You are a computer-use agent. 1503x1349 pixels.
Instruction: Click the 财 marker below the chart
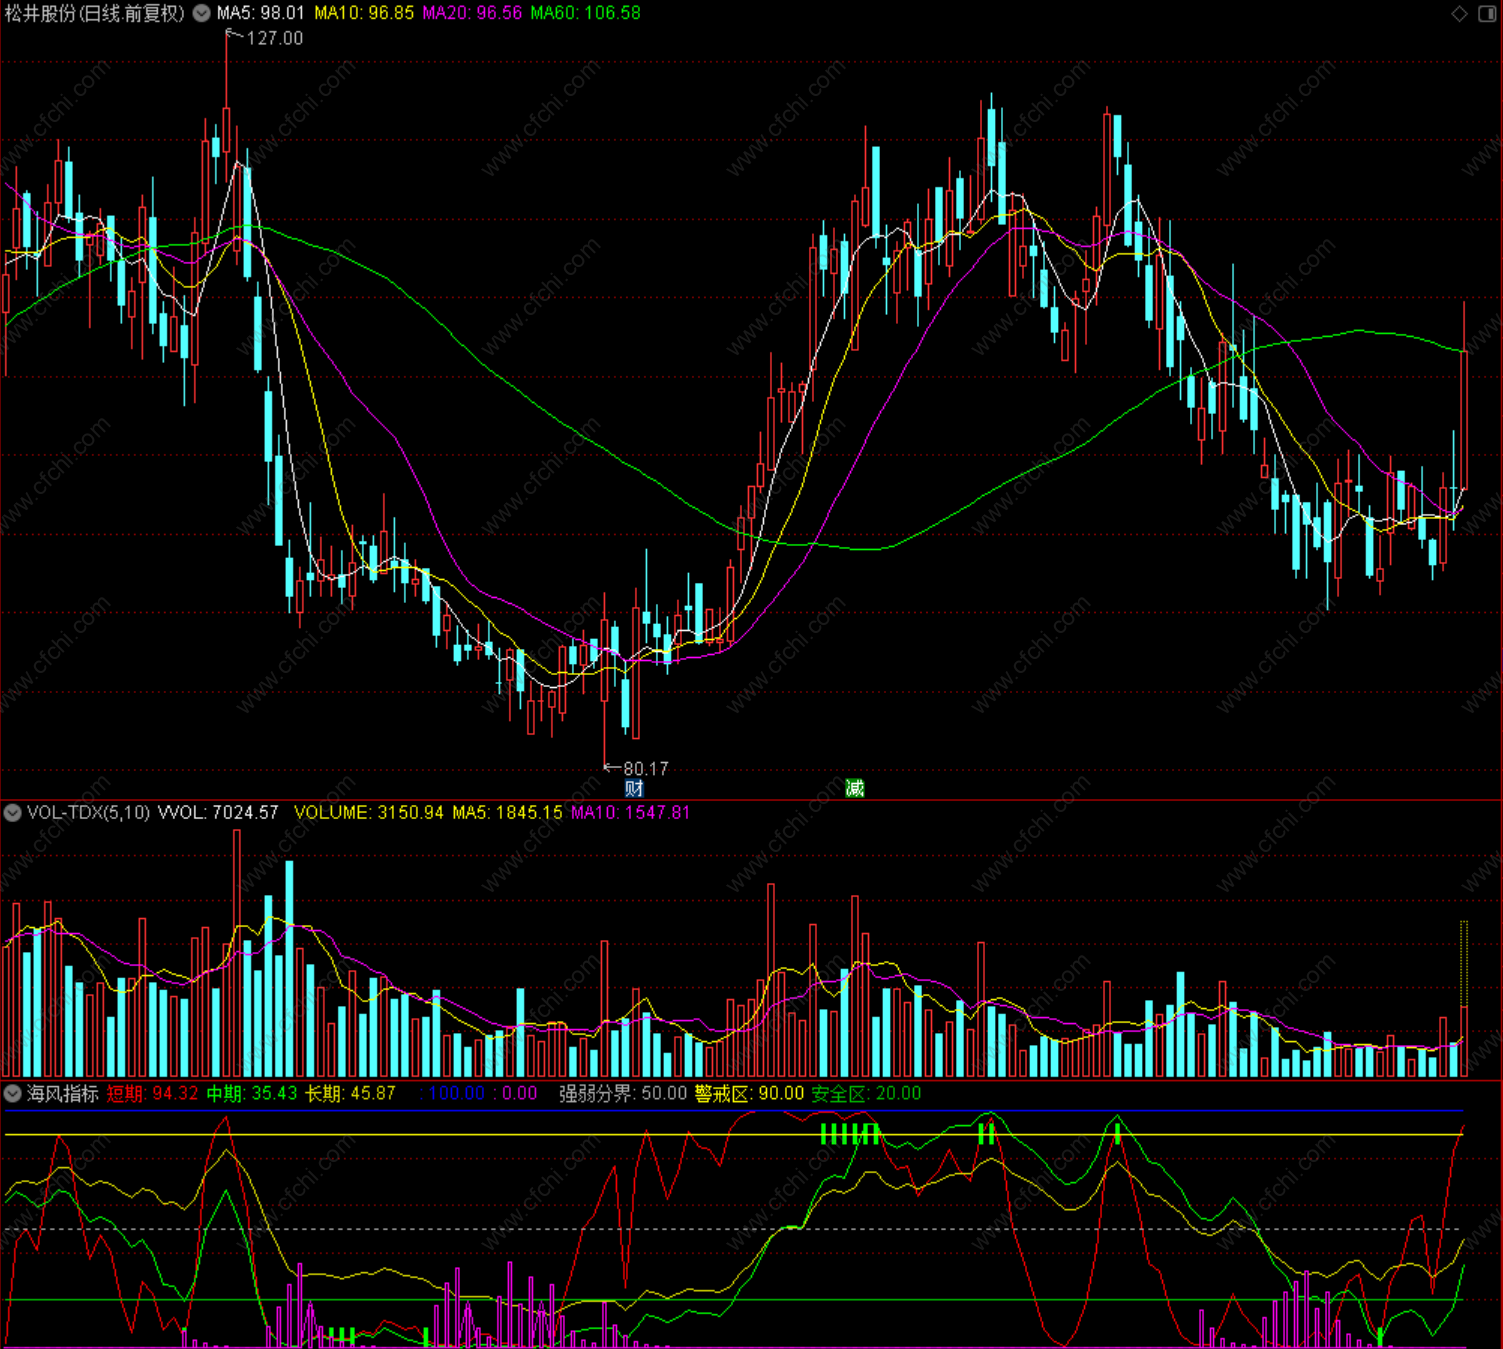click(x=634, y=789)
